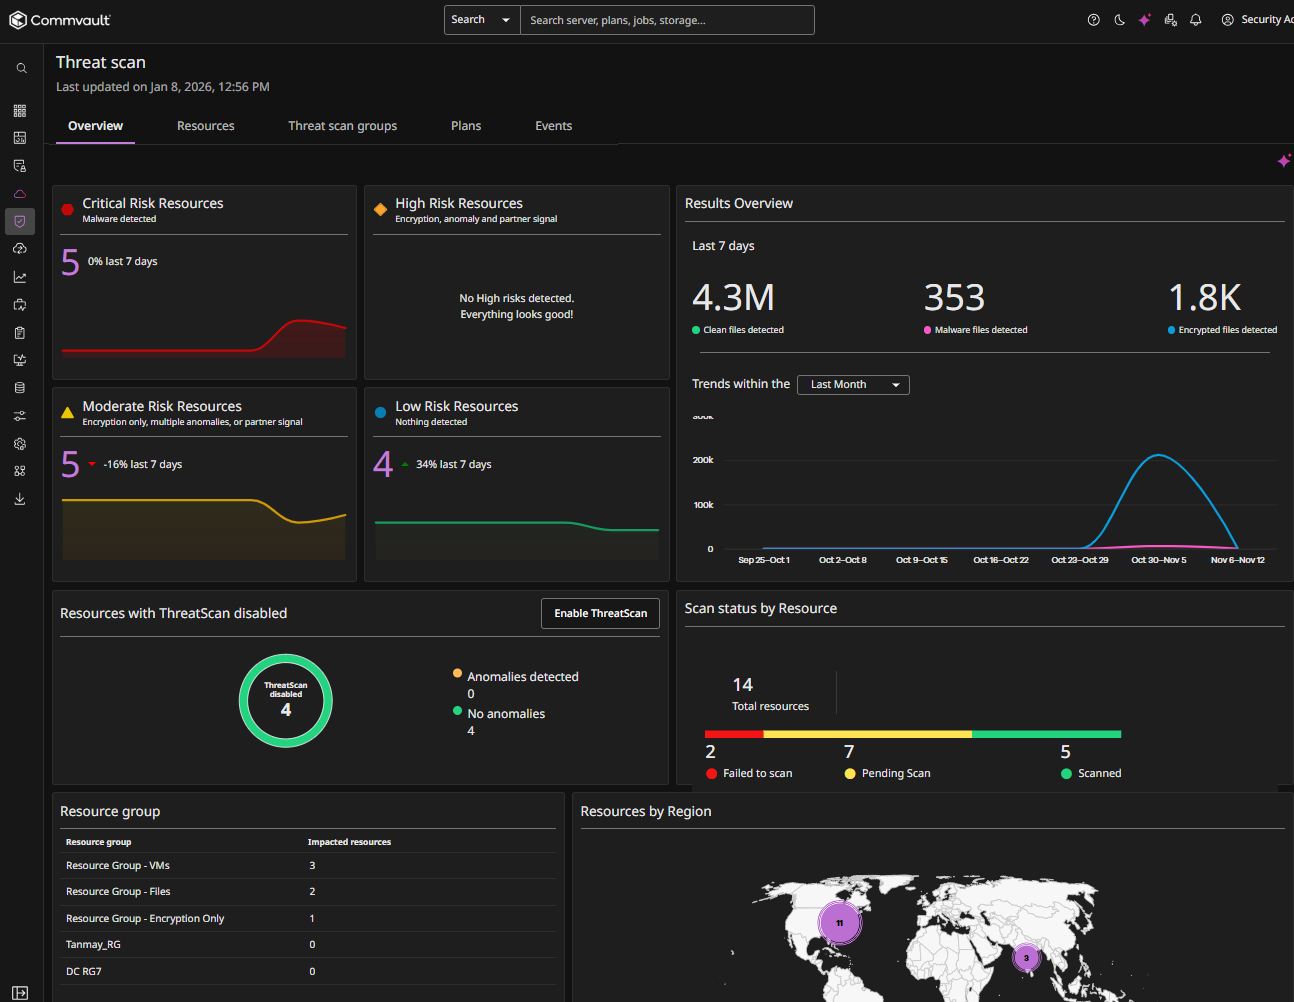Click the dashboard layout icon in the sidebar
The width and height of the screenshot is (1294, 1002).
[x=20, y=138]
